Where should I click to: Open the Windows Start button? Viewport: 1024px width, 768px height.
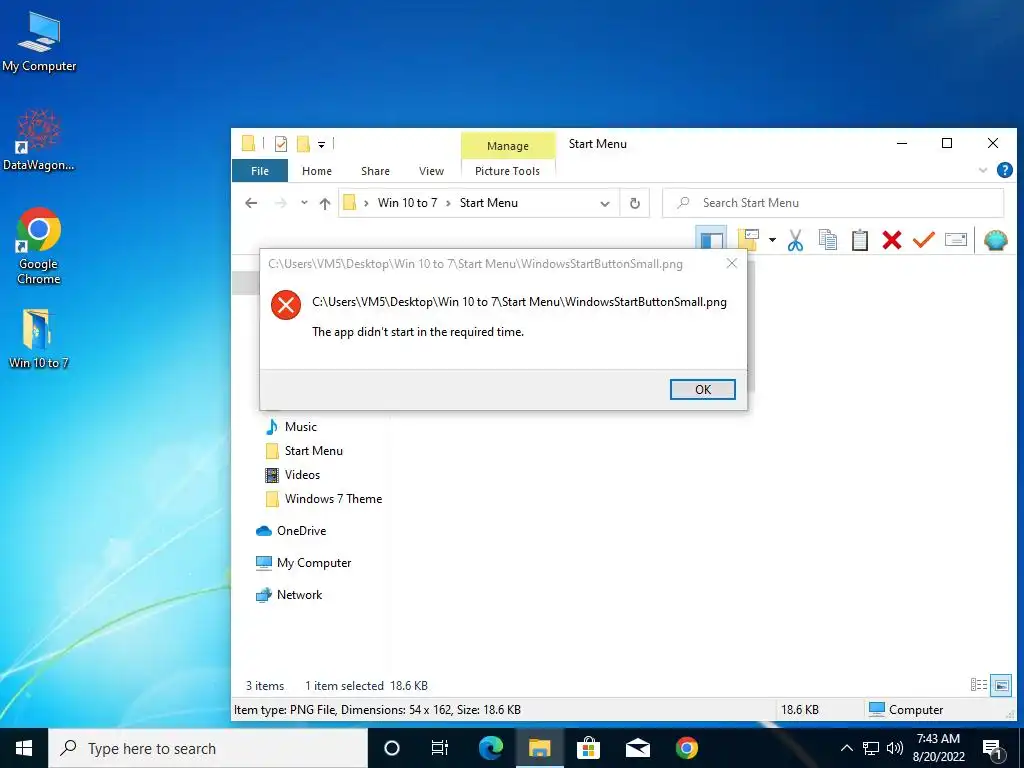24,748
